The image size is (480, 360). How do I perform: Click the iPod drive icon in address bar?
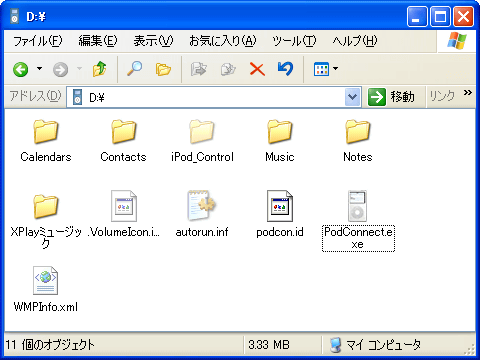77,97
